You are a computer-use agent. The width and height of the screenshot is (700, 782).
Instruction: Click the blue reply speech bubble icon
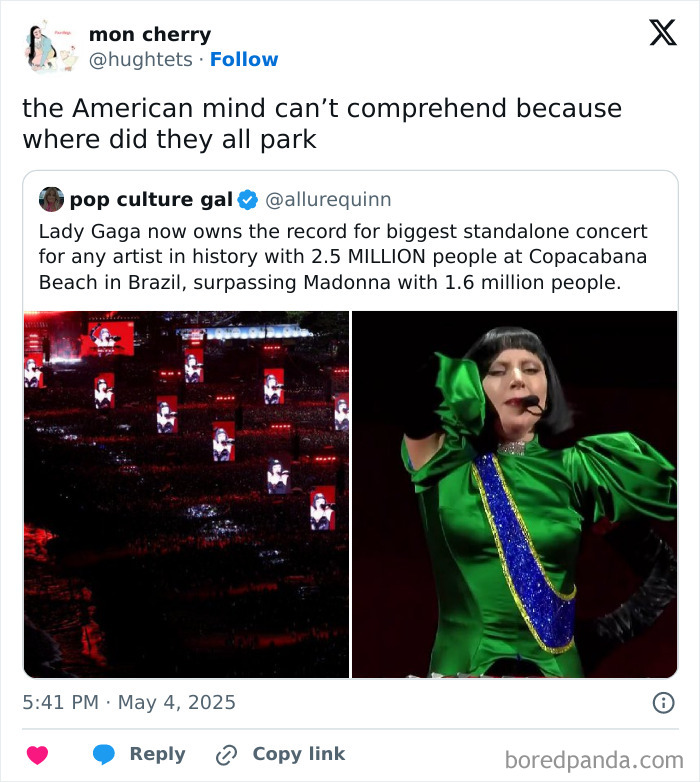[105, 755]
